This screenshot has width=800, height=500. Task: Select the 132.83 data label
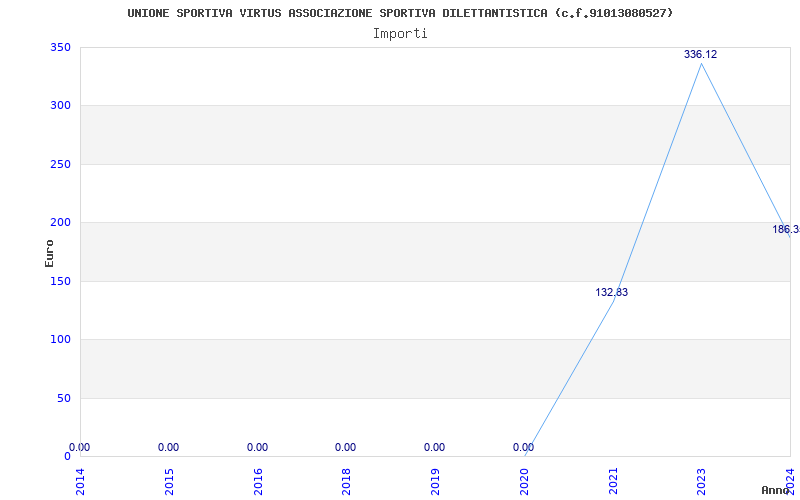coord(612,292)
